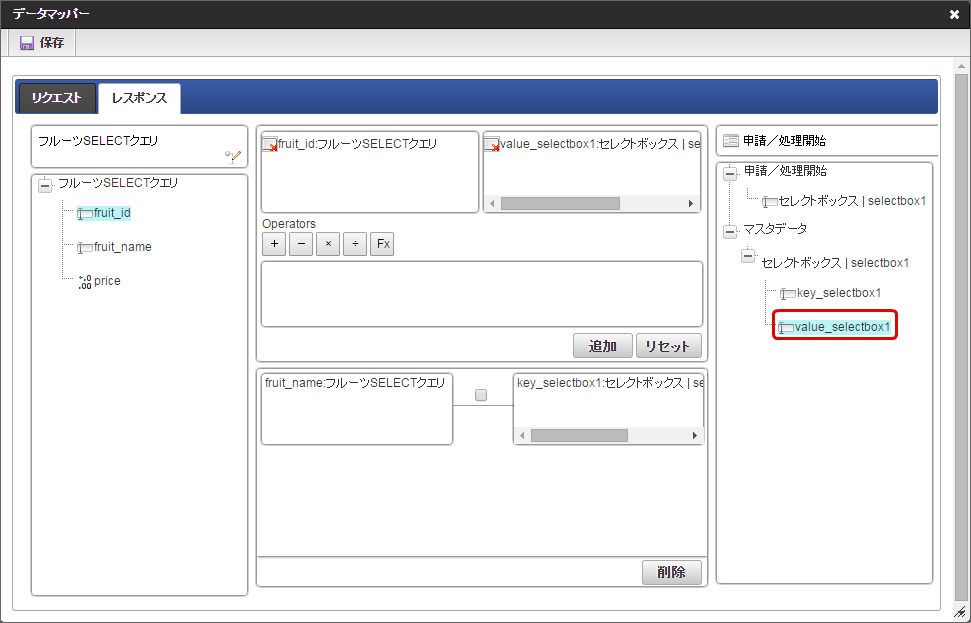Select the マスタデータ tree label
Image resolution: width=971 pixels, height=623 pixels.
tap(775, 229)
